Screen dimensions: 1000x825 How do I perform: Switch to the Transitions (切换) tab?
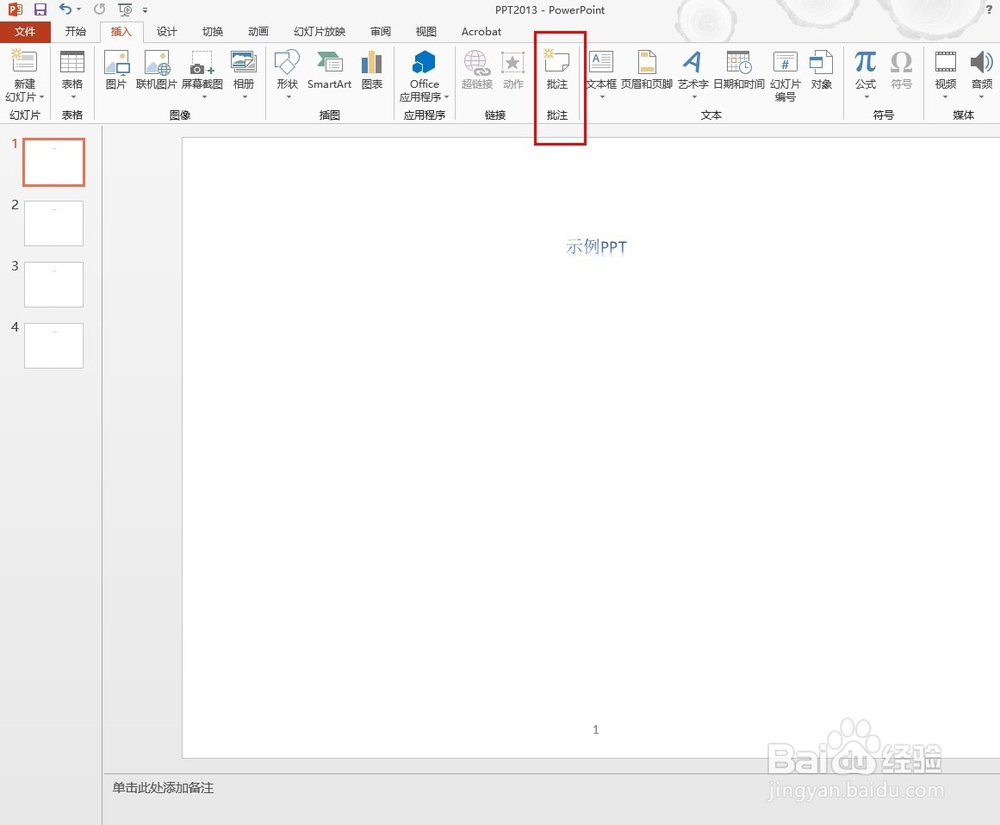[212, 31]
